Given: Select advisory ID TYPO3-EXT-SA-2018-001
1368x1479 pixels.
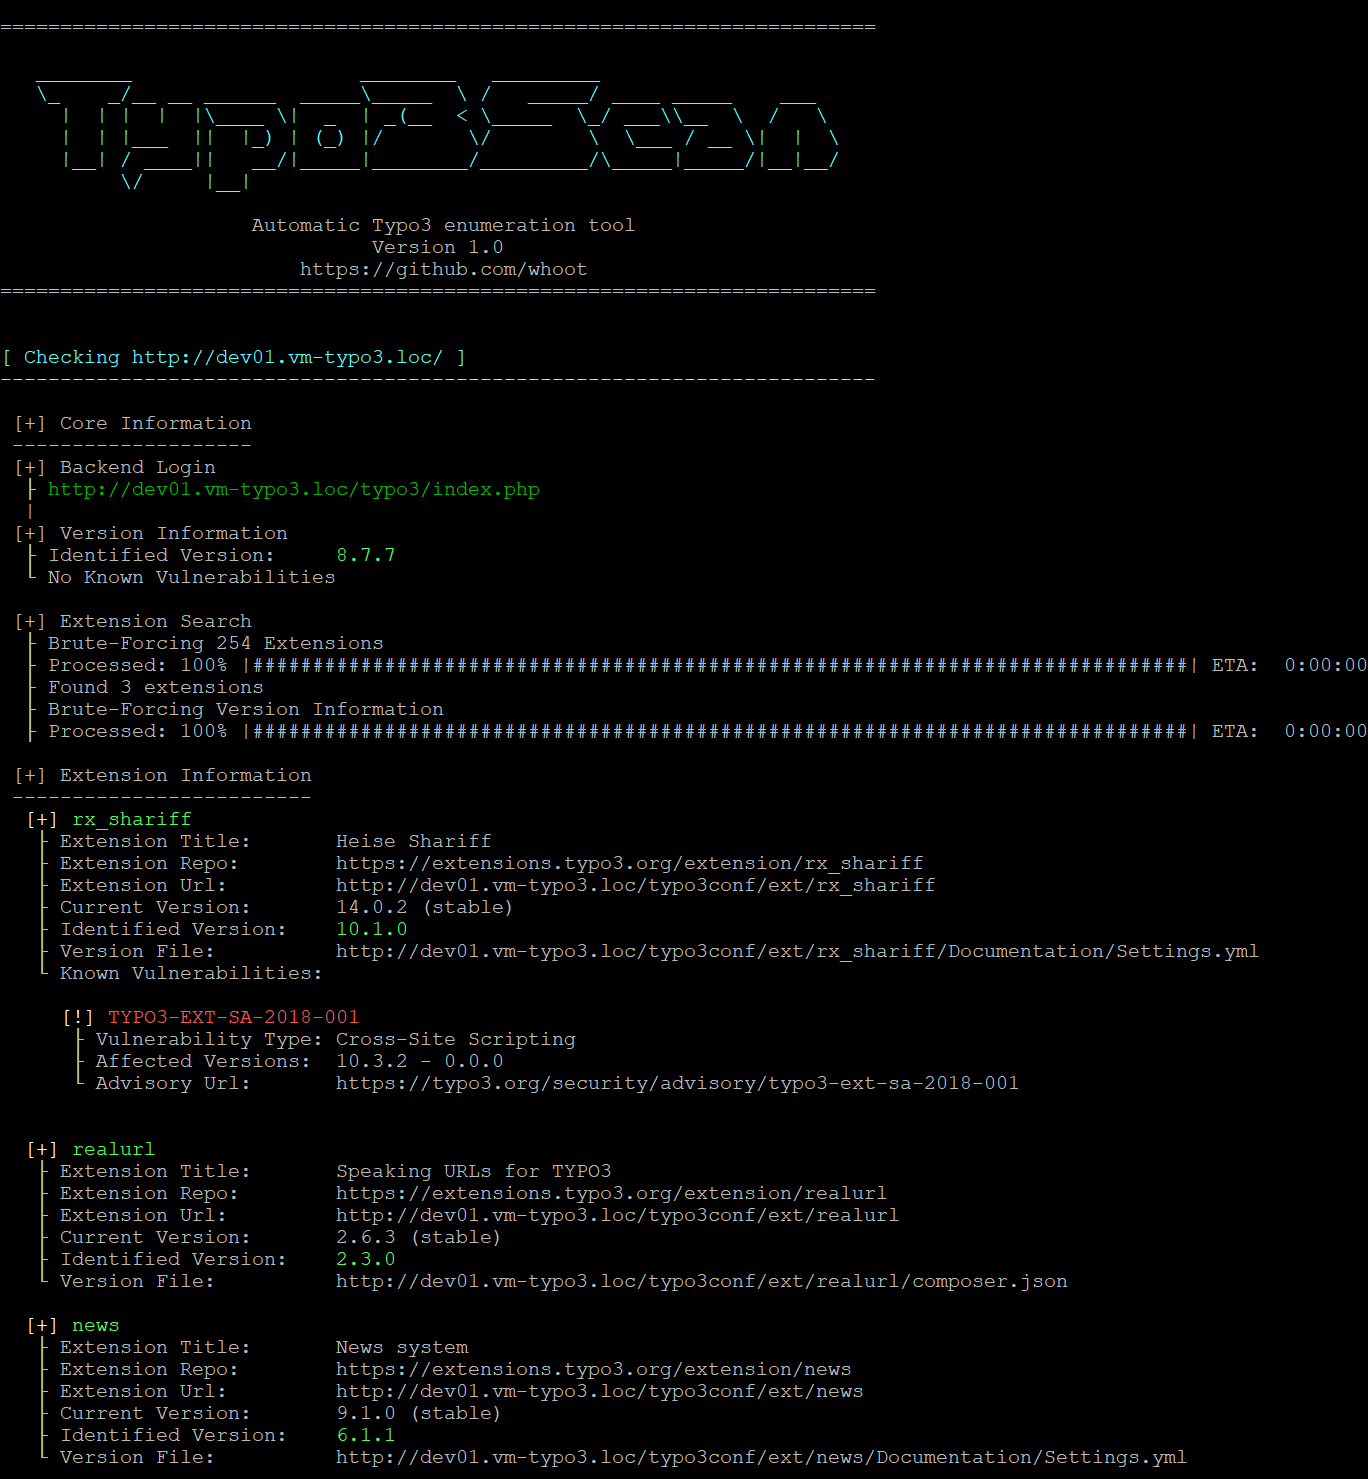Looking at the screenshot, I should coord(233,1017).
